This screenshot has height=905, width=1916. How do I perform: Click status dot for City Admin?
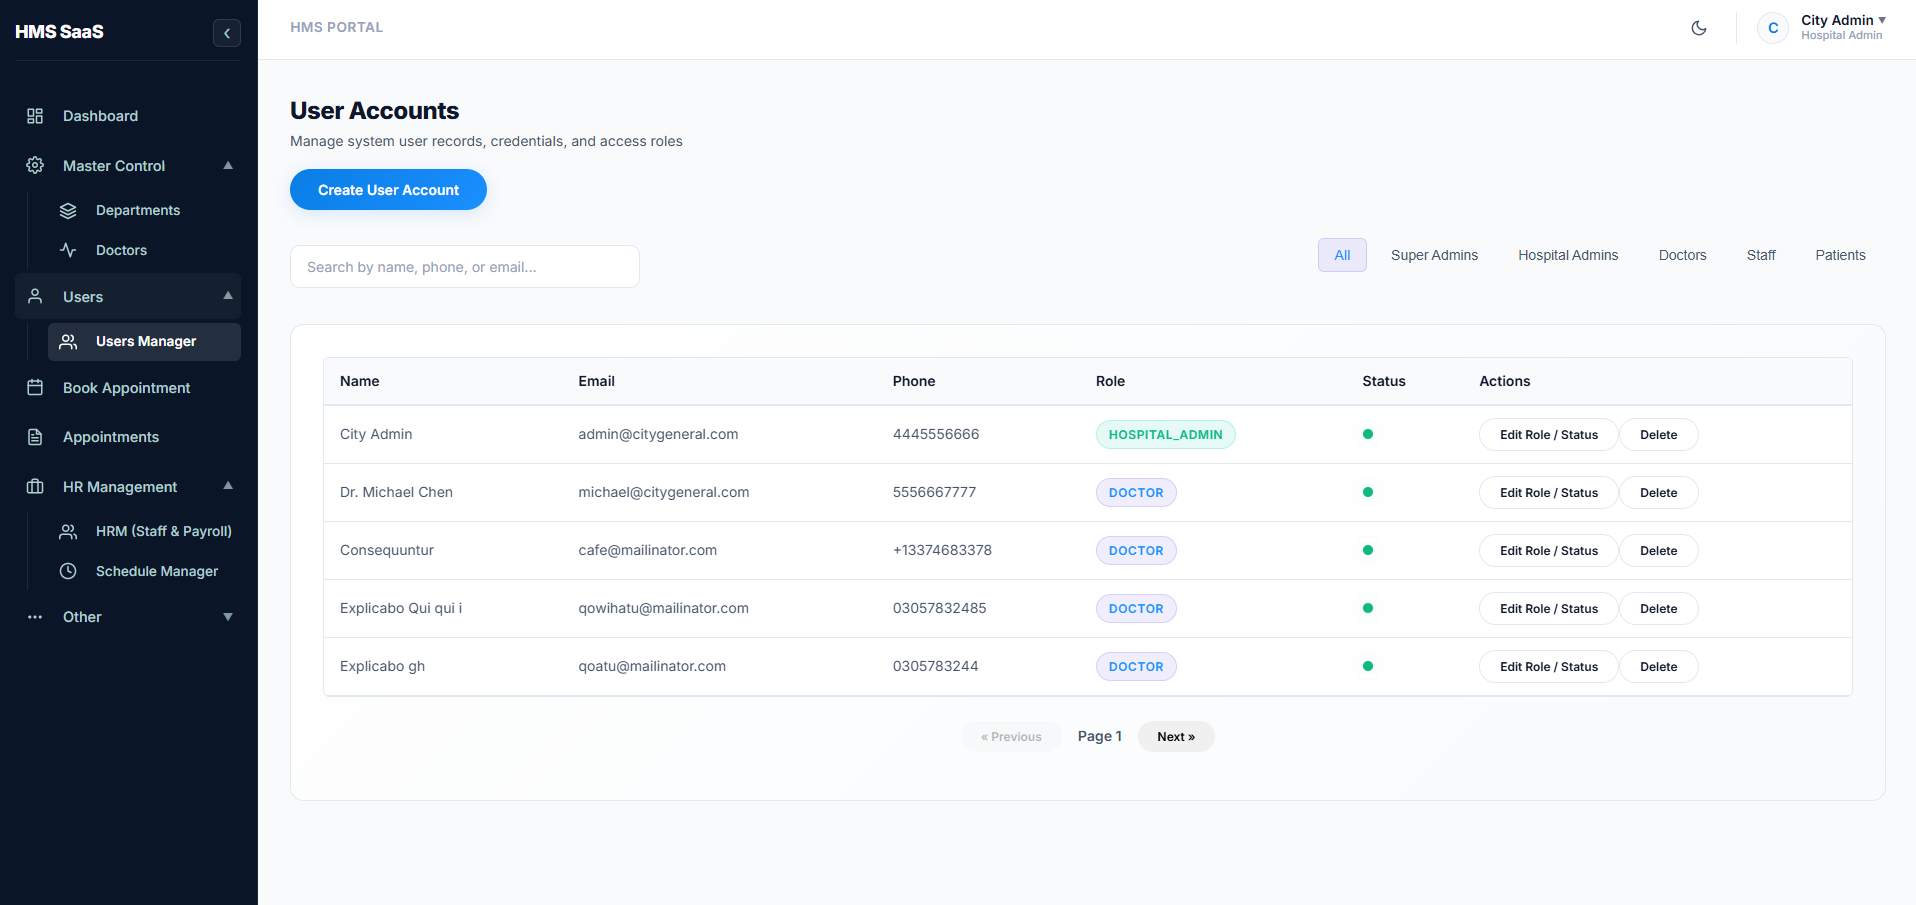pos(1368,434)
